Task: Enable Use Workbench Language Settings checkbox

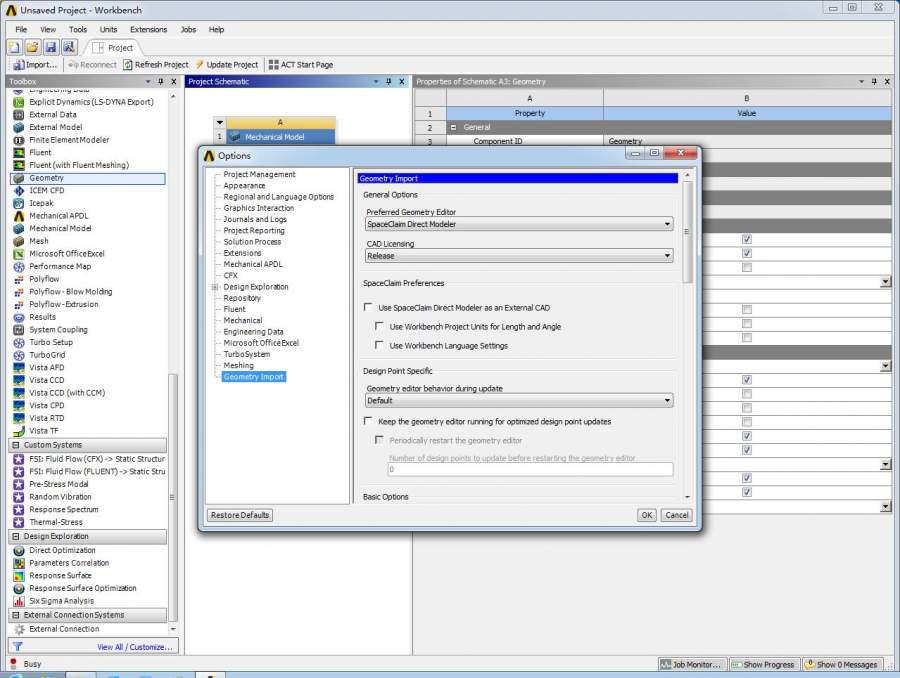Action: [379, 345]
